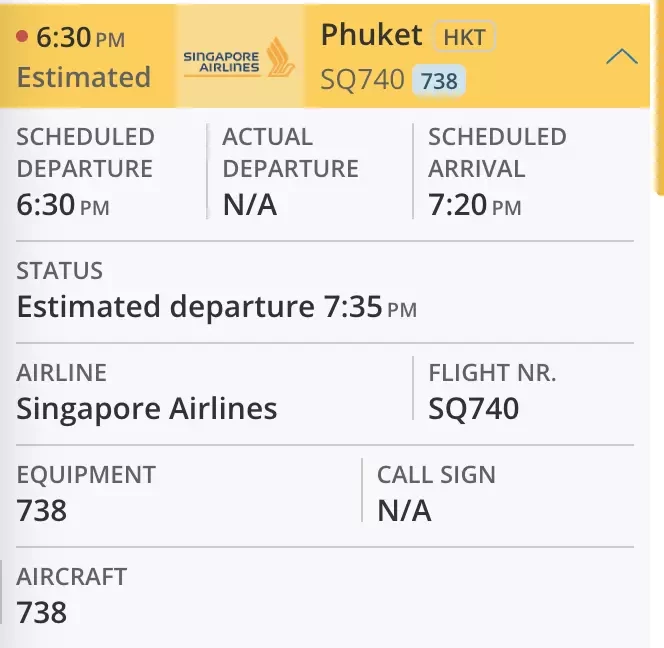
Task: Click the 738 aircraft type badge
Action: (439, 80)
